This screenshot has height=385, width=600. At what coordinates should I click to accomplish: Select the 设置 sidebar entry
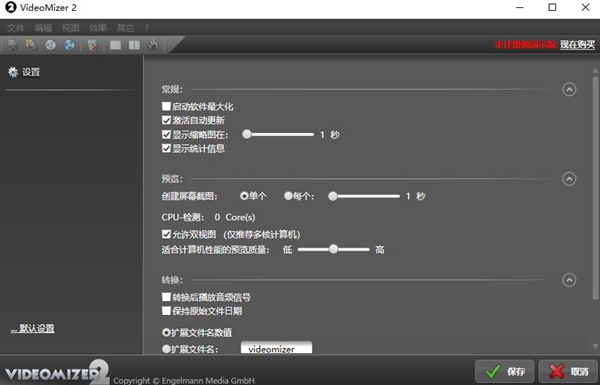pos(24,72)
